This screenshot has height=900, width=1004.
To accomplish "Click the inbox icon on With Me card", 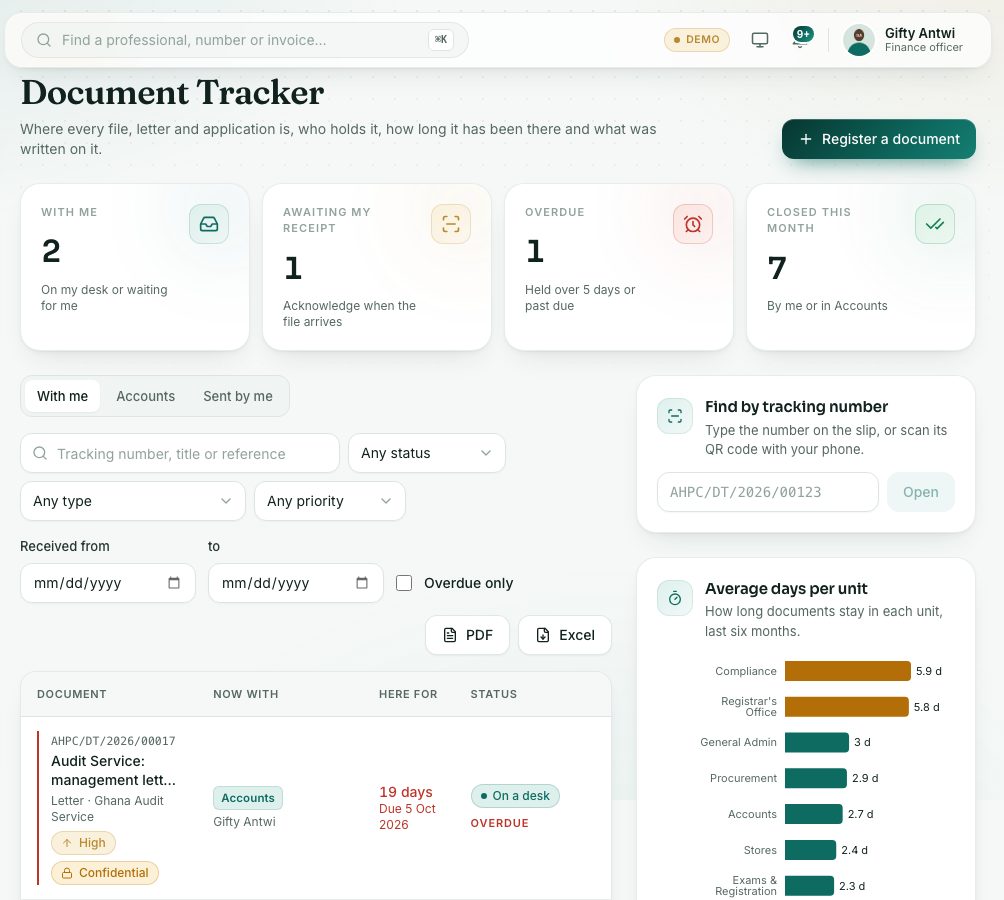I will 209,224.
